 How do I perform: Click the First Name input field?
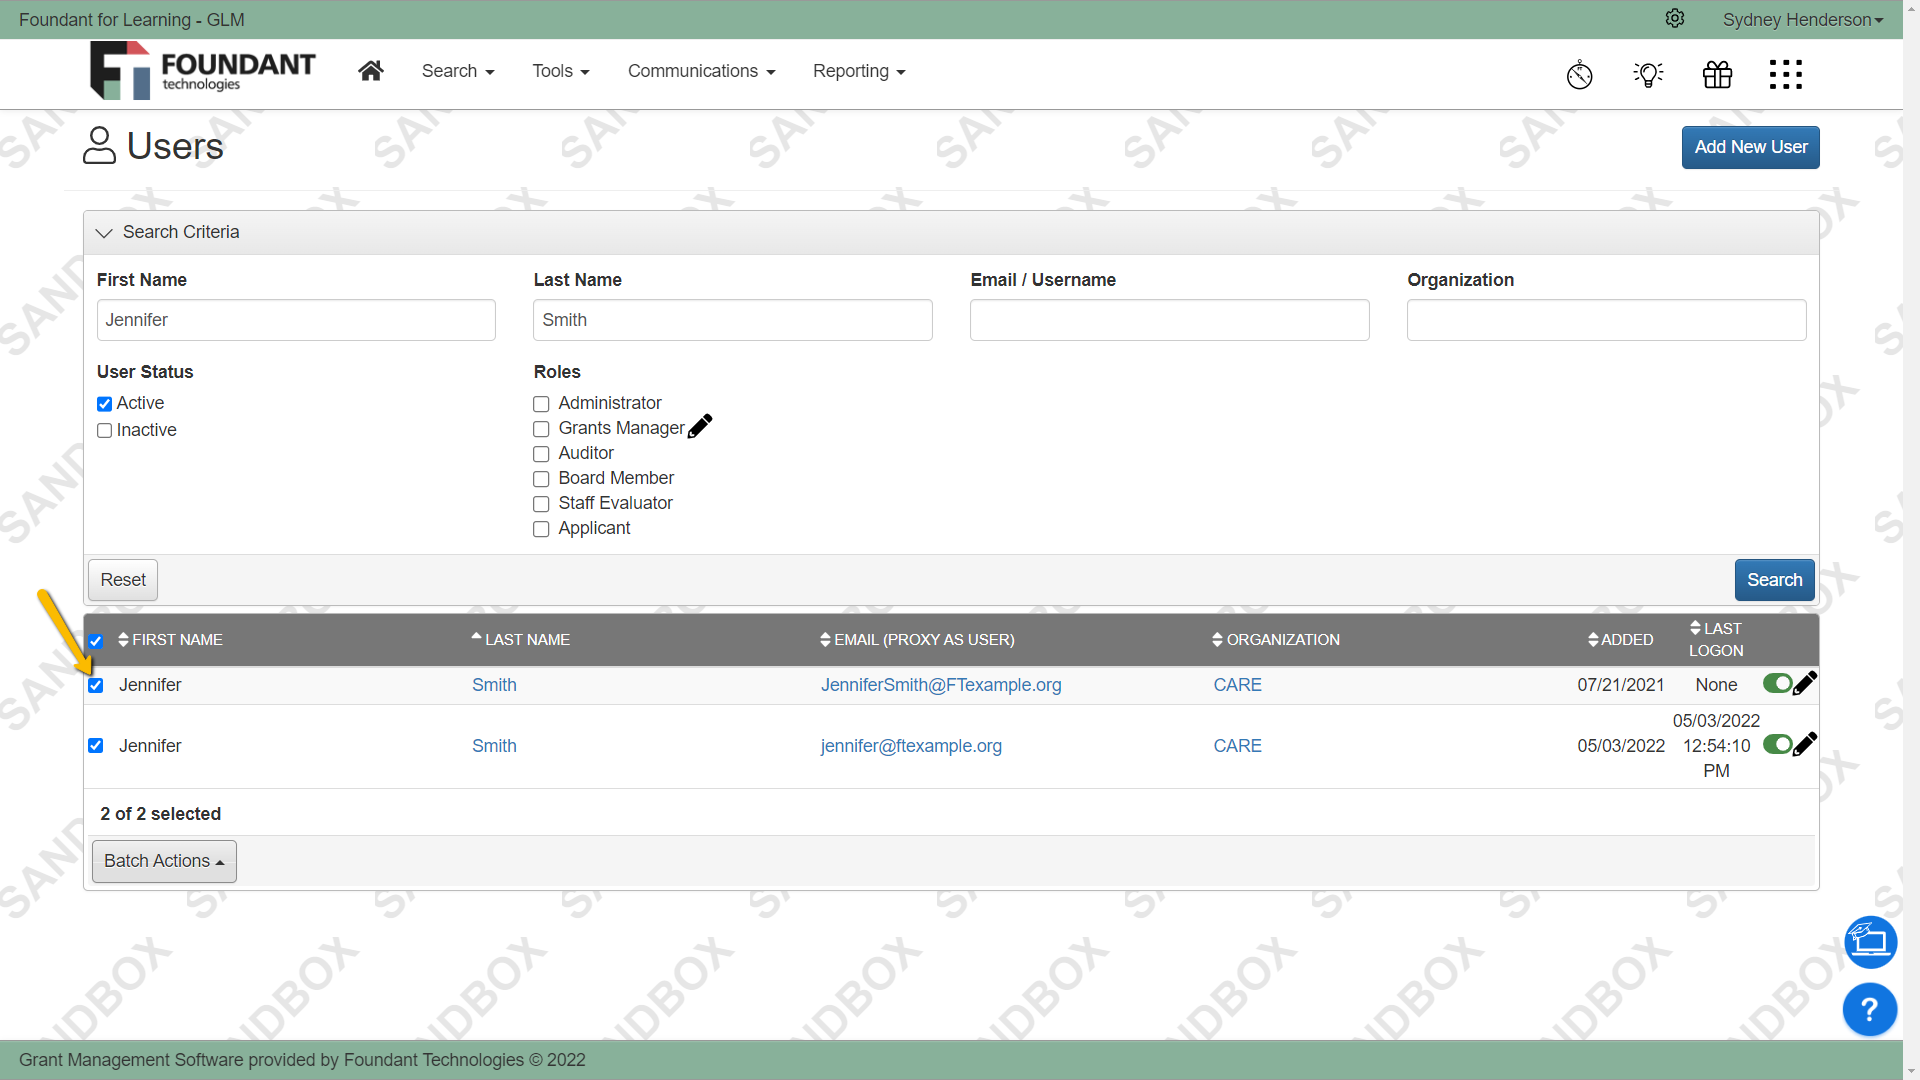coord(296,320)
